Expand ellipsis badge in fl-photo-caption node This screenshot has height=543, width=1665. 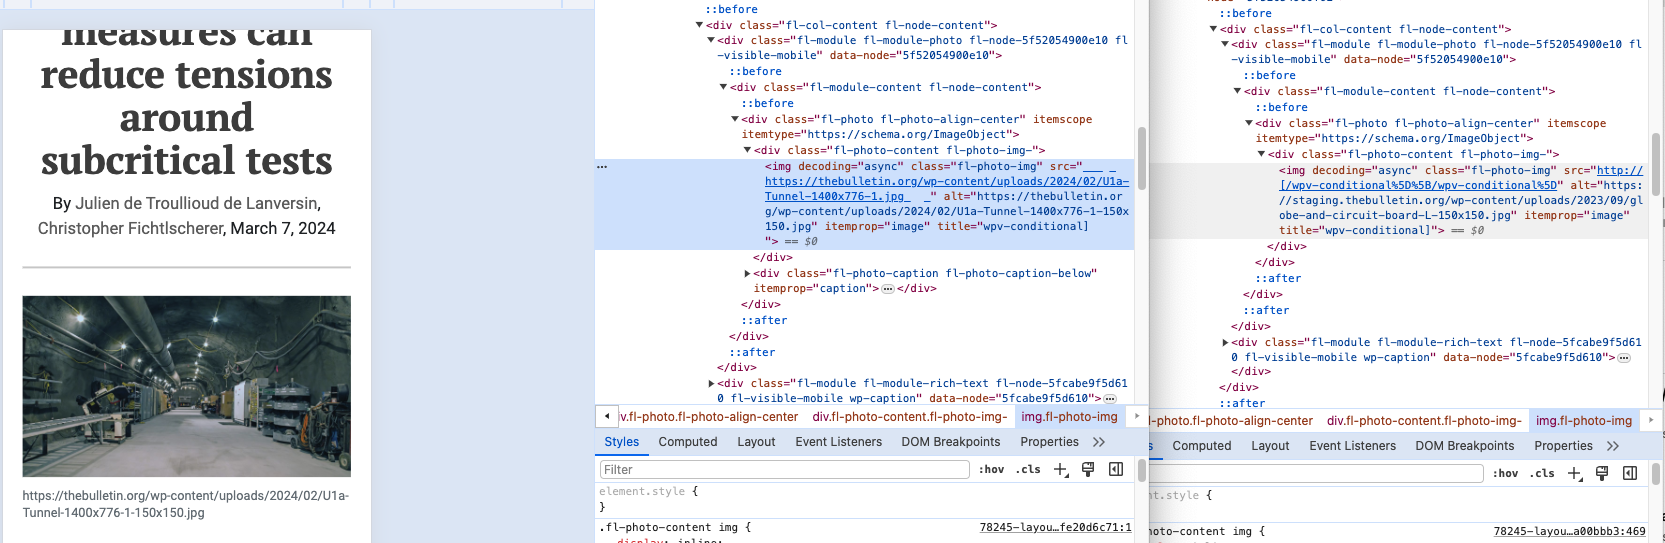tap(887, 288)
